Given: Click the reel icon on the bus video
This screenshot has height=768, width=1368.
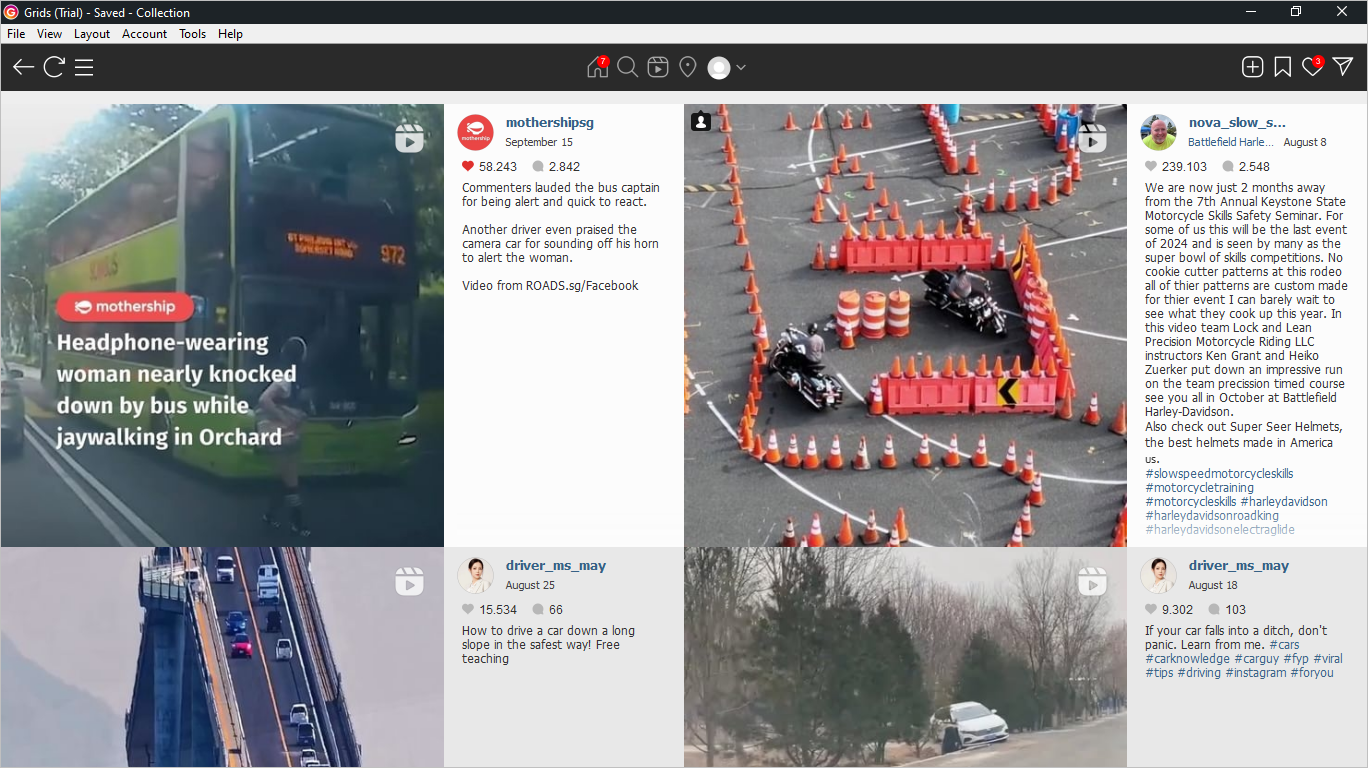Looking at the screenshot, I should coord(409,139).
